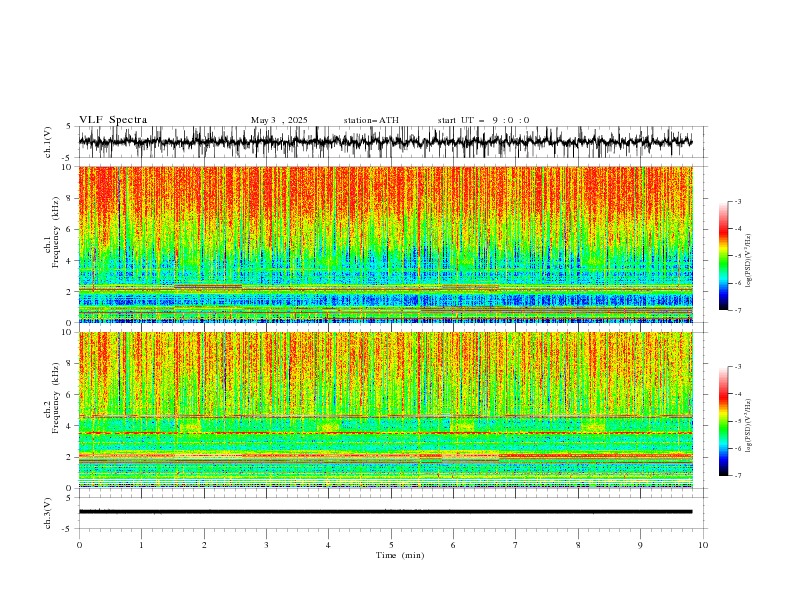Click time axis tick label "7"

point(516,545)
